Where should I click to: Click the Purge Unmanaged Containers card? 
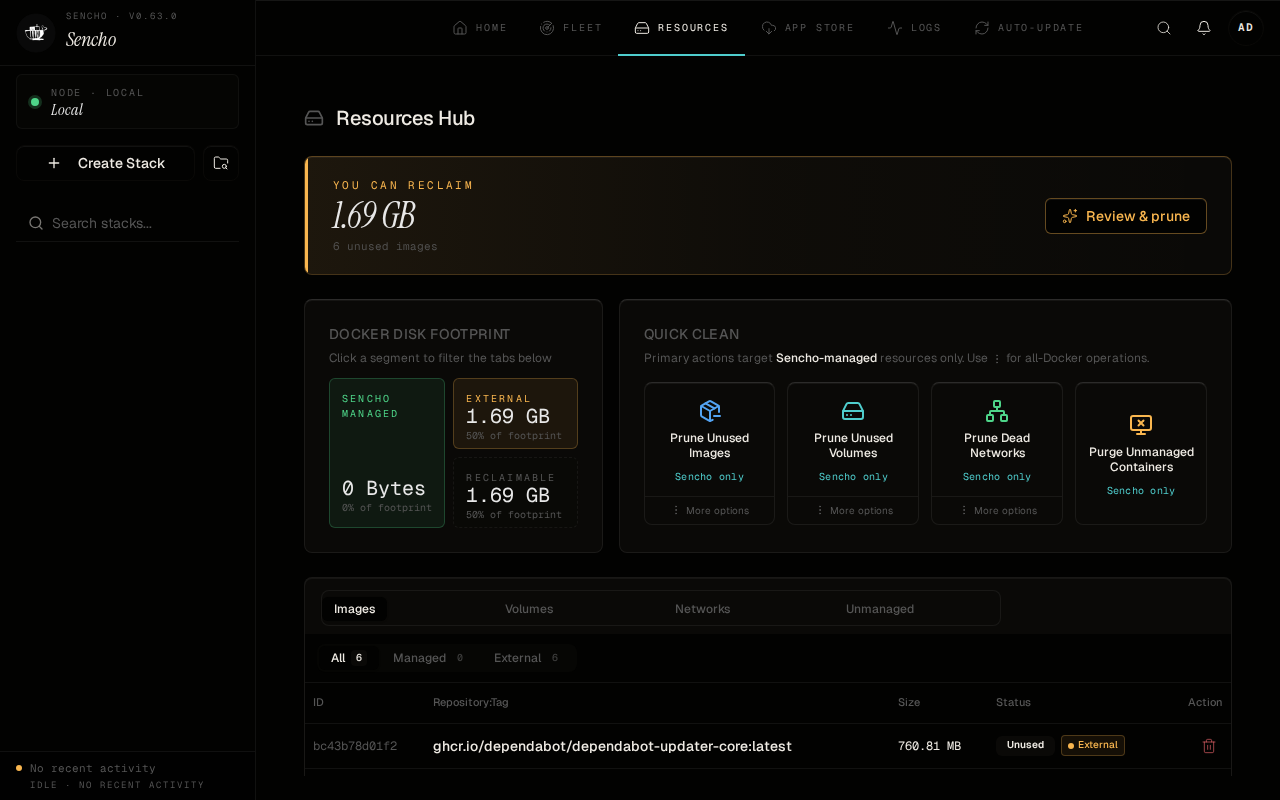(1141, 454)
